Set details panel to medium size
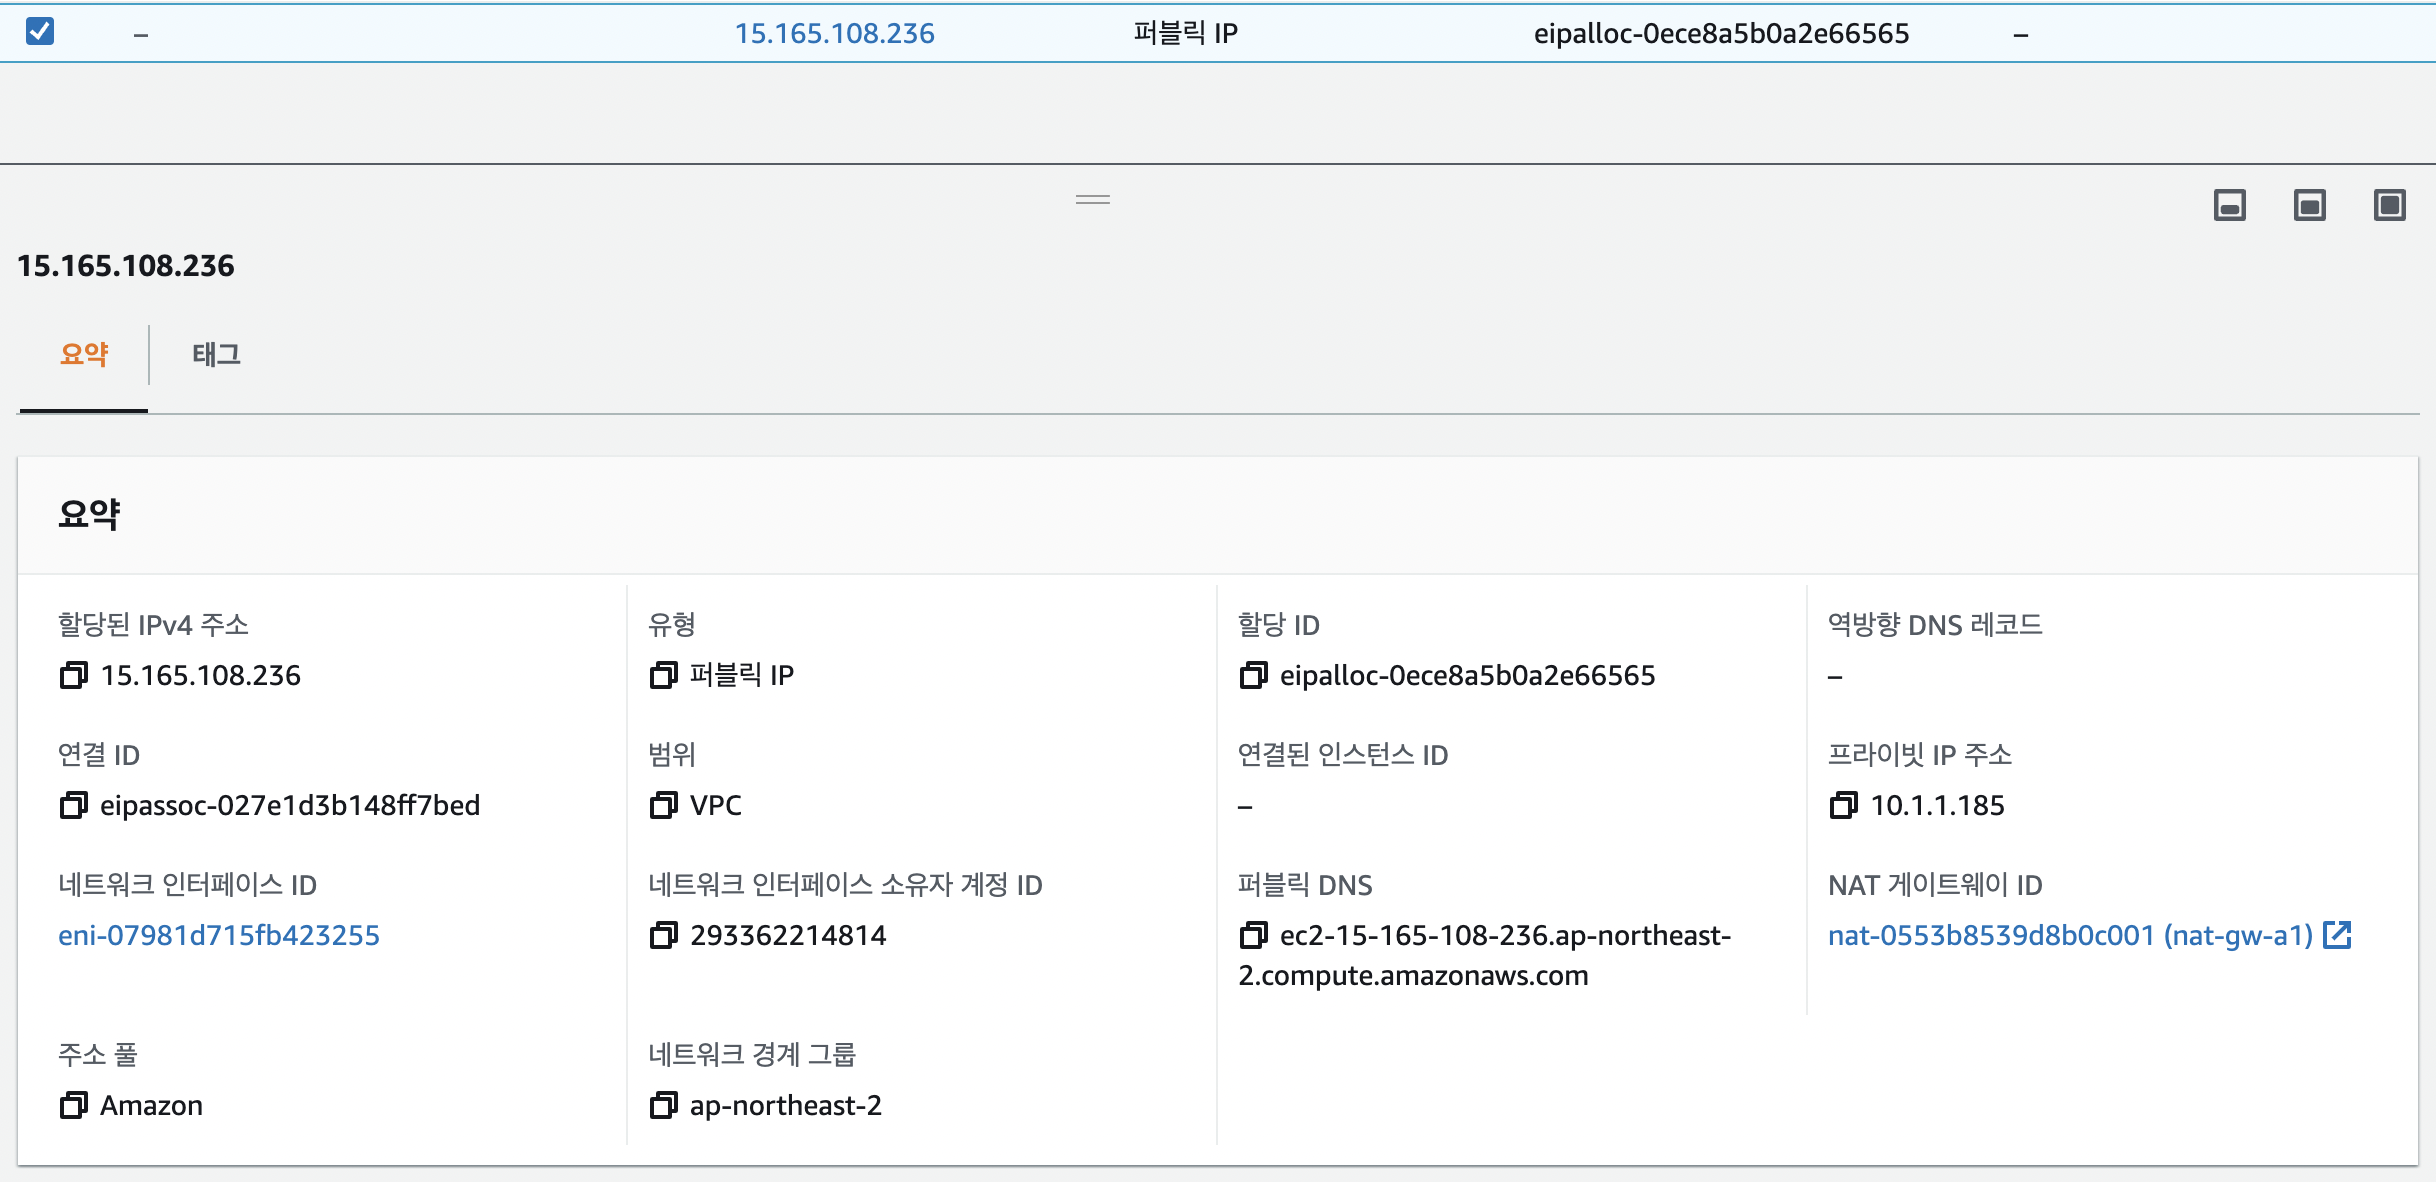The height and width of the screenshot is (1182, 2436). [x=2310, y=206]
